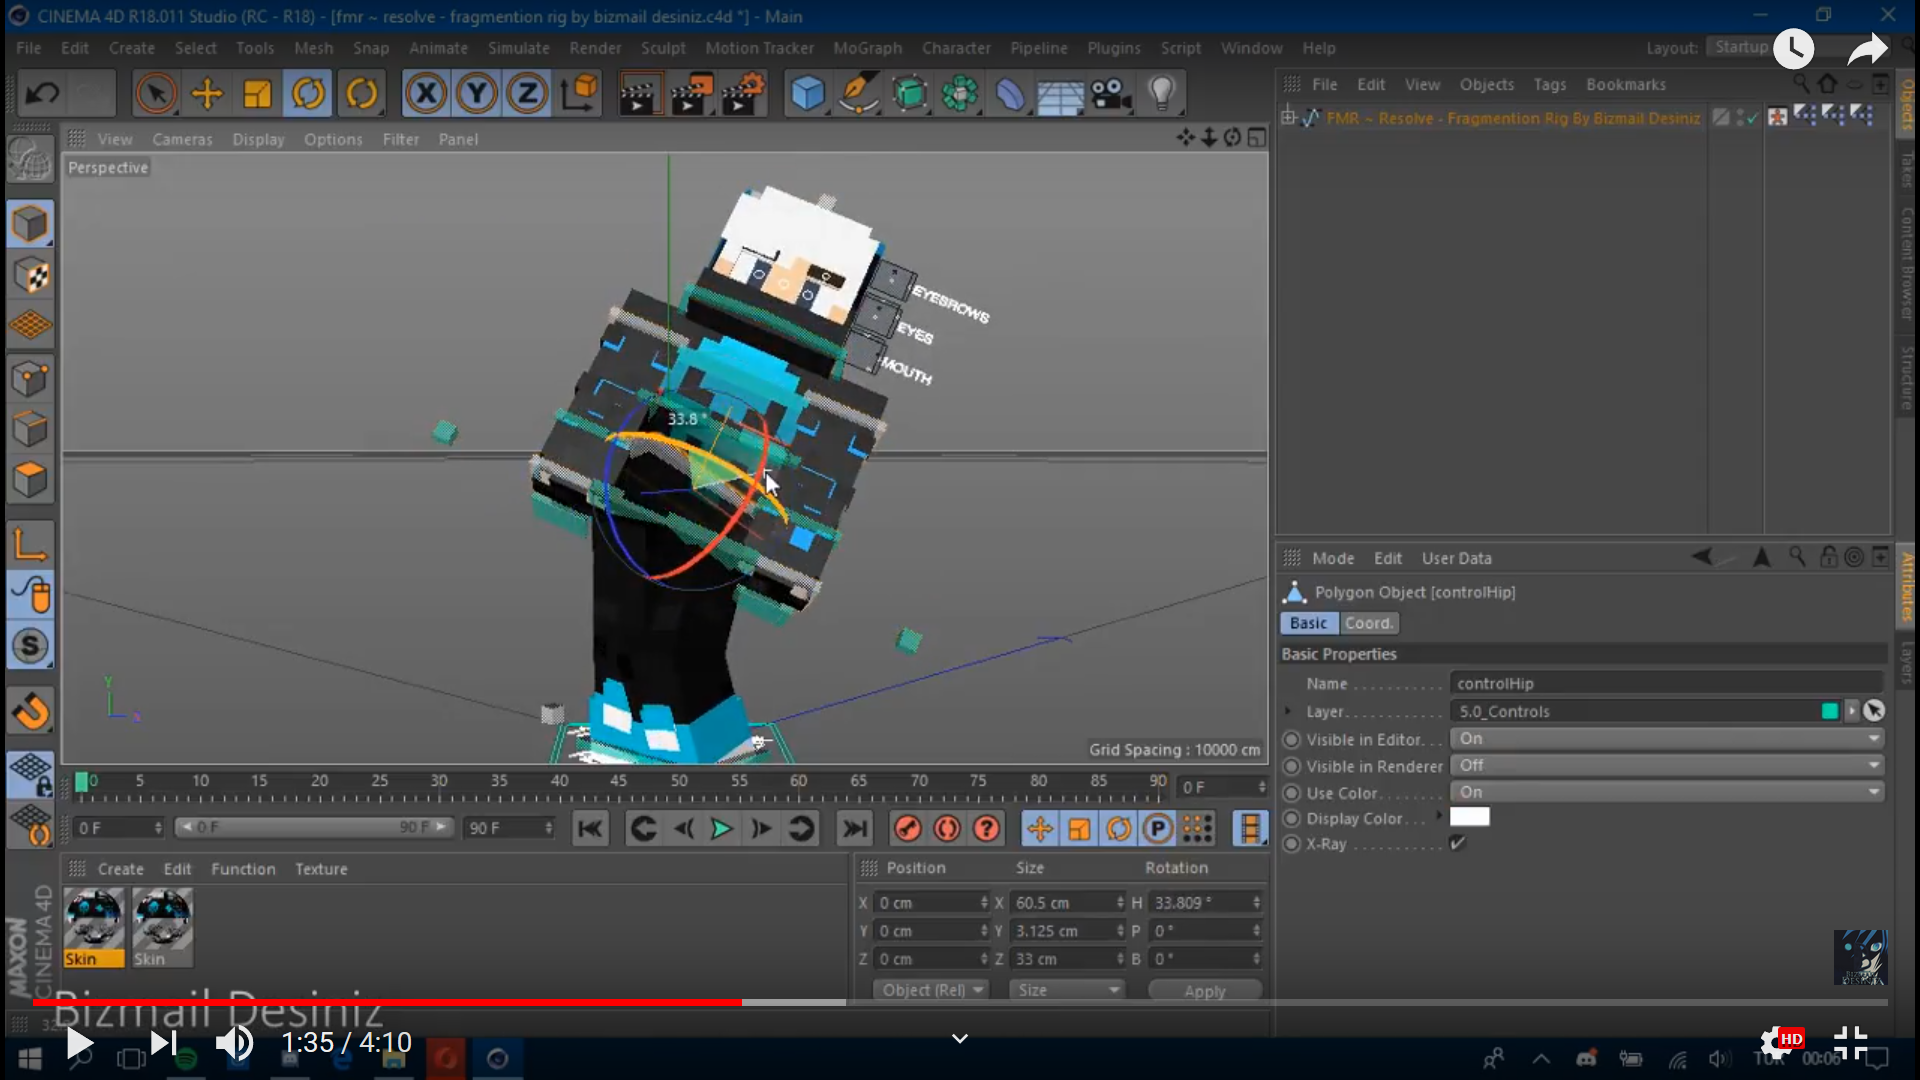The height and width of the screenshot is (1080, 1920).
Task: Open the MoGraph menu
Action: tap(867, 48)
